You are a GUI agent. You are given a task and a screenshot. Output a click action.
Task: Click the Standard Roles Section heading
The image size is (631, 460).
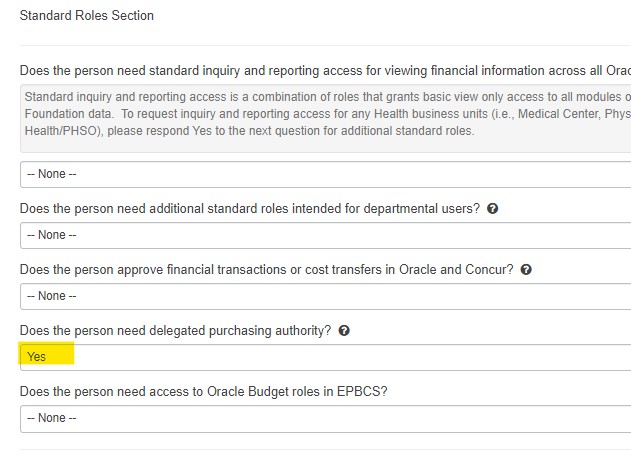tap(87, 15)
